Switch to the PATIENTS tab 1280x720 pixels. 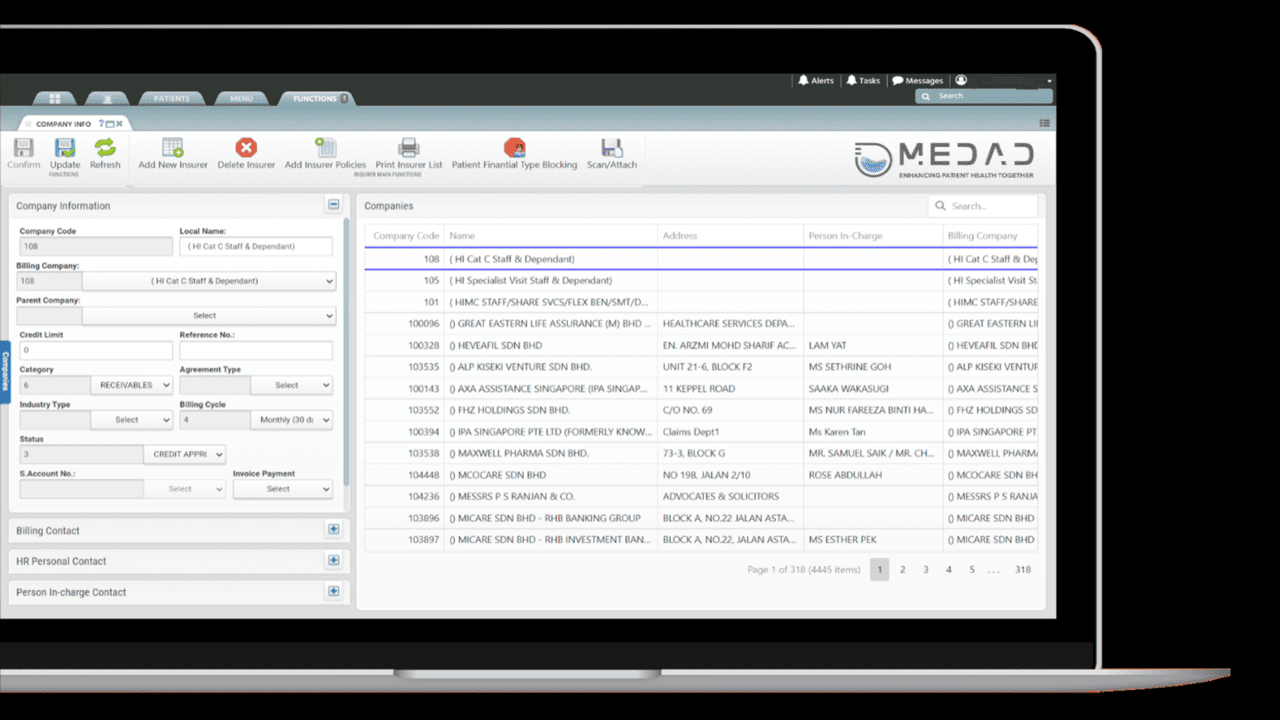(171, 99)
